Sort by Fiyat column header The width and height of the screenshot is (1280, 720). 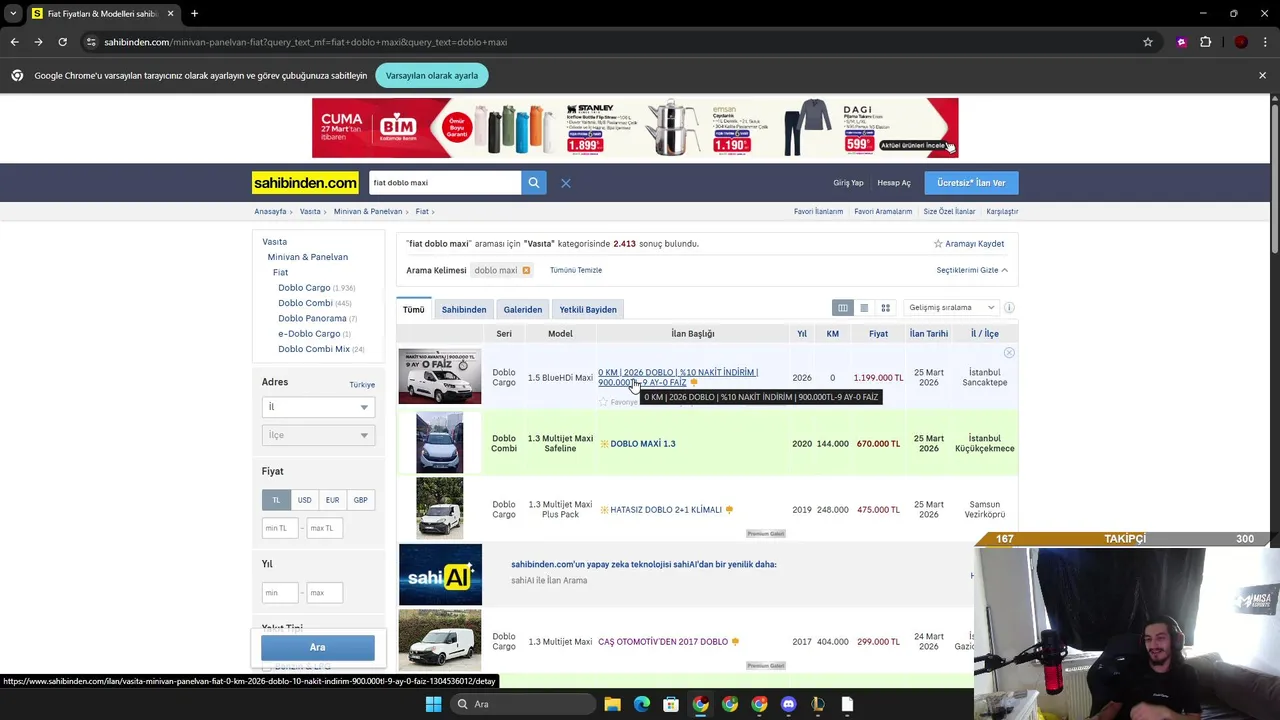click(x=878, y=334)
